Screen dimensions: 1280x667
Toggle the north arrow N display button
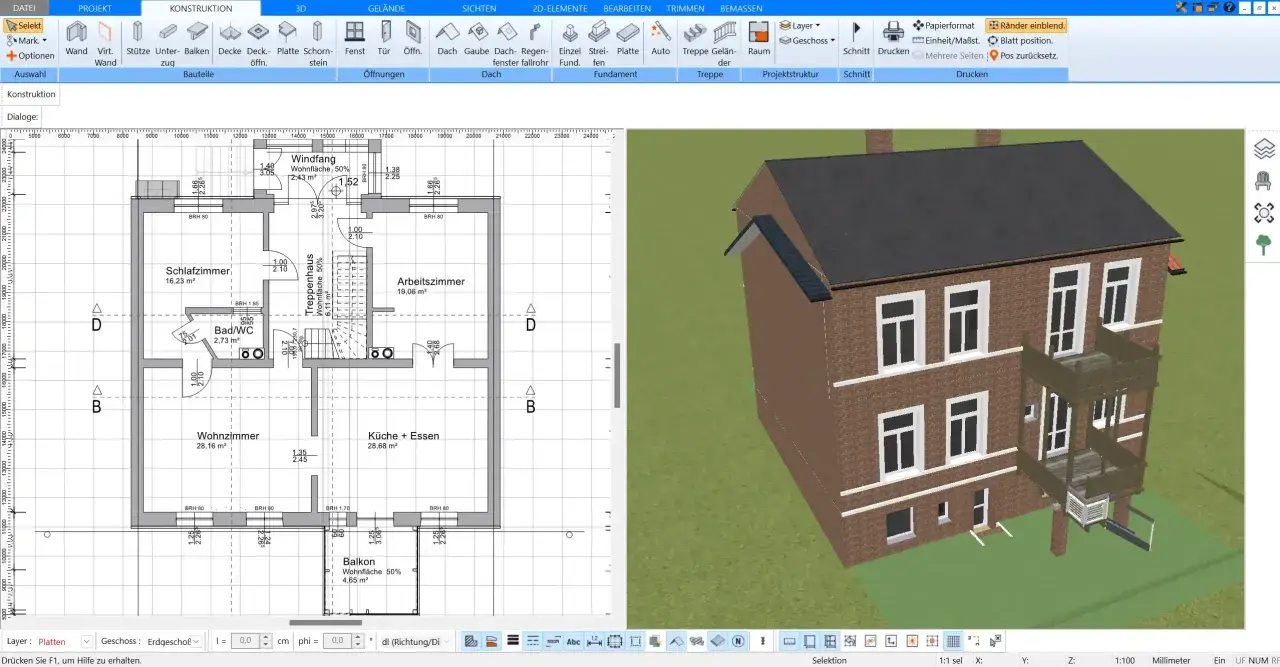(739, 641)
